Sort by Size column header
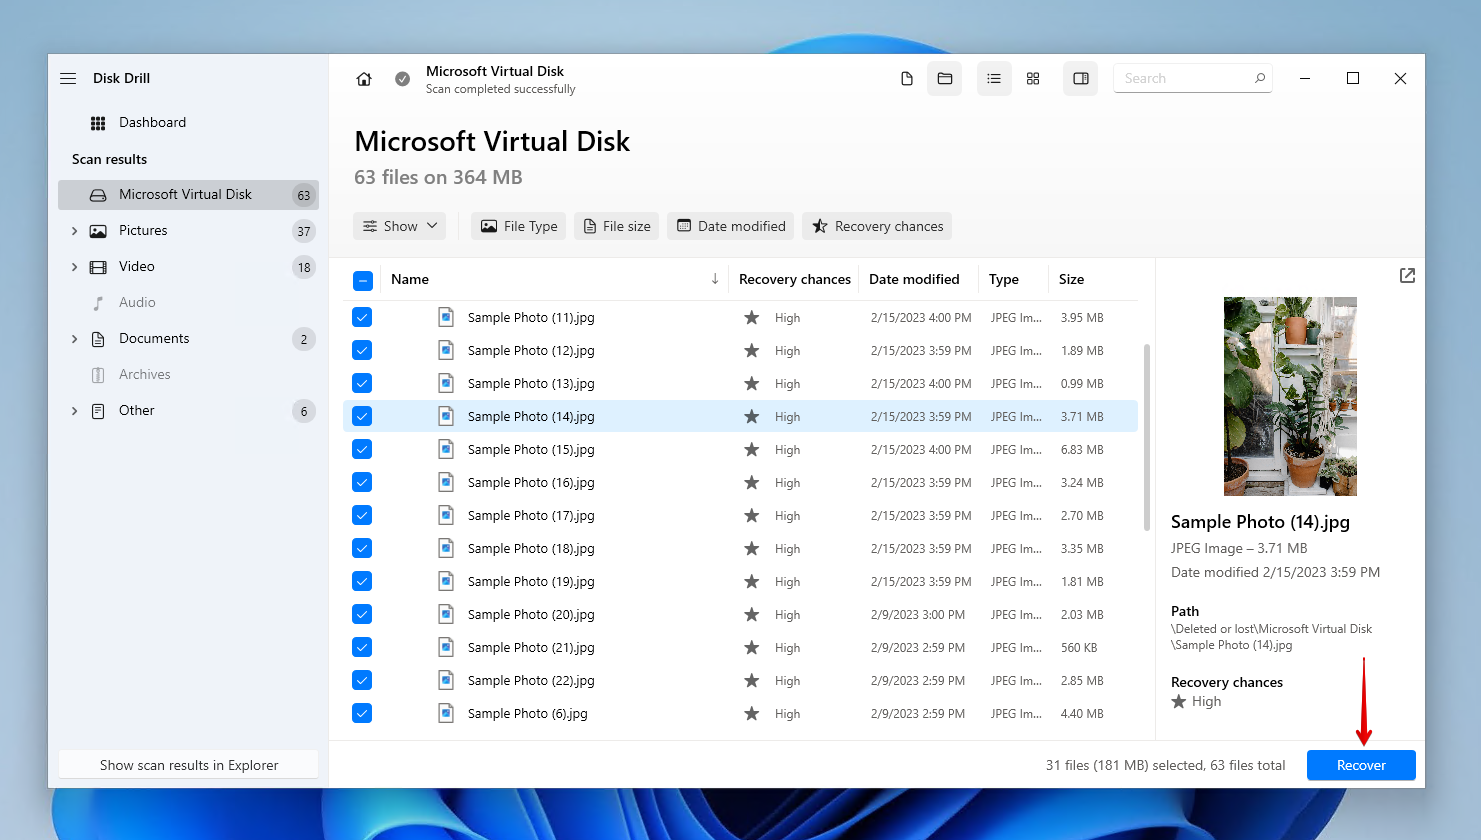This screenshot has height=840, width=1481. (x=1071, y=279)
